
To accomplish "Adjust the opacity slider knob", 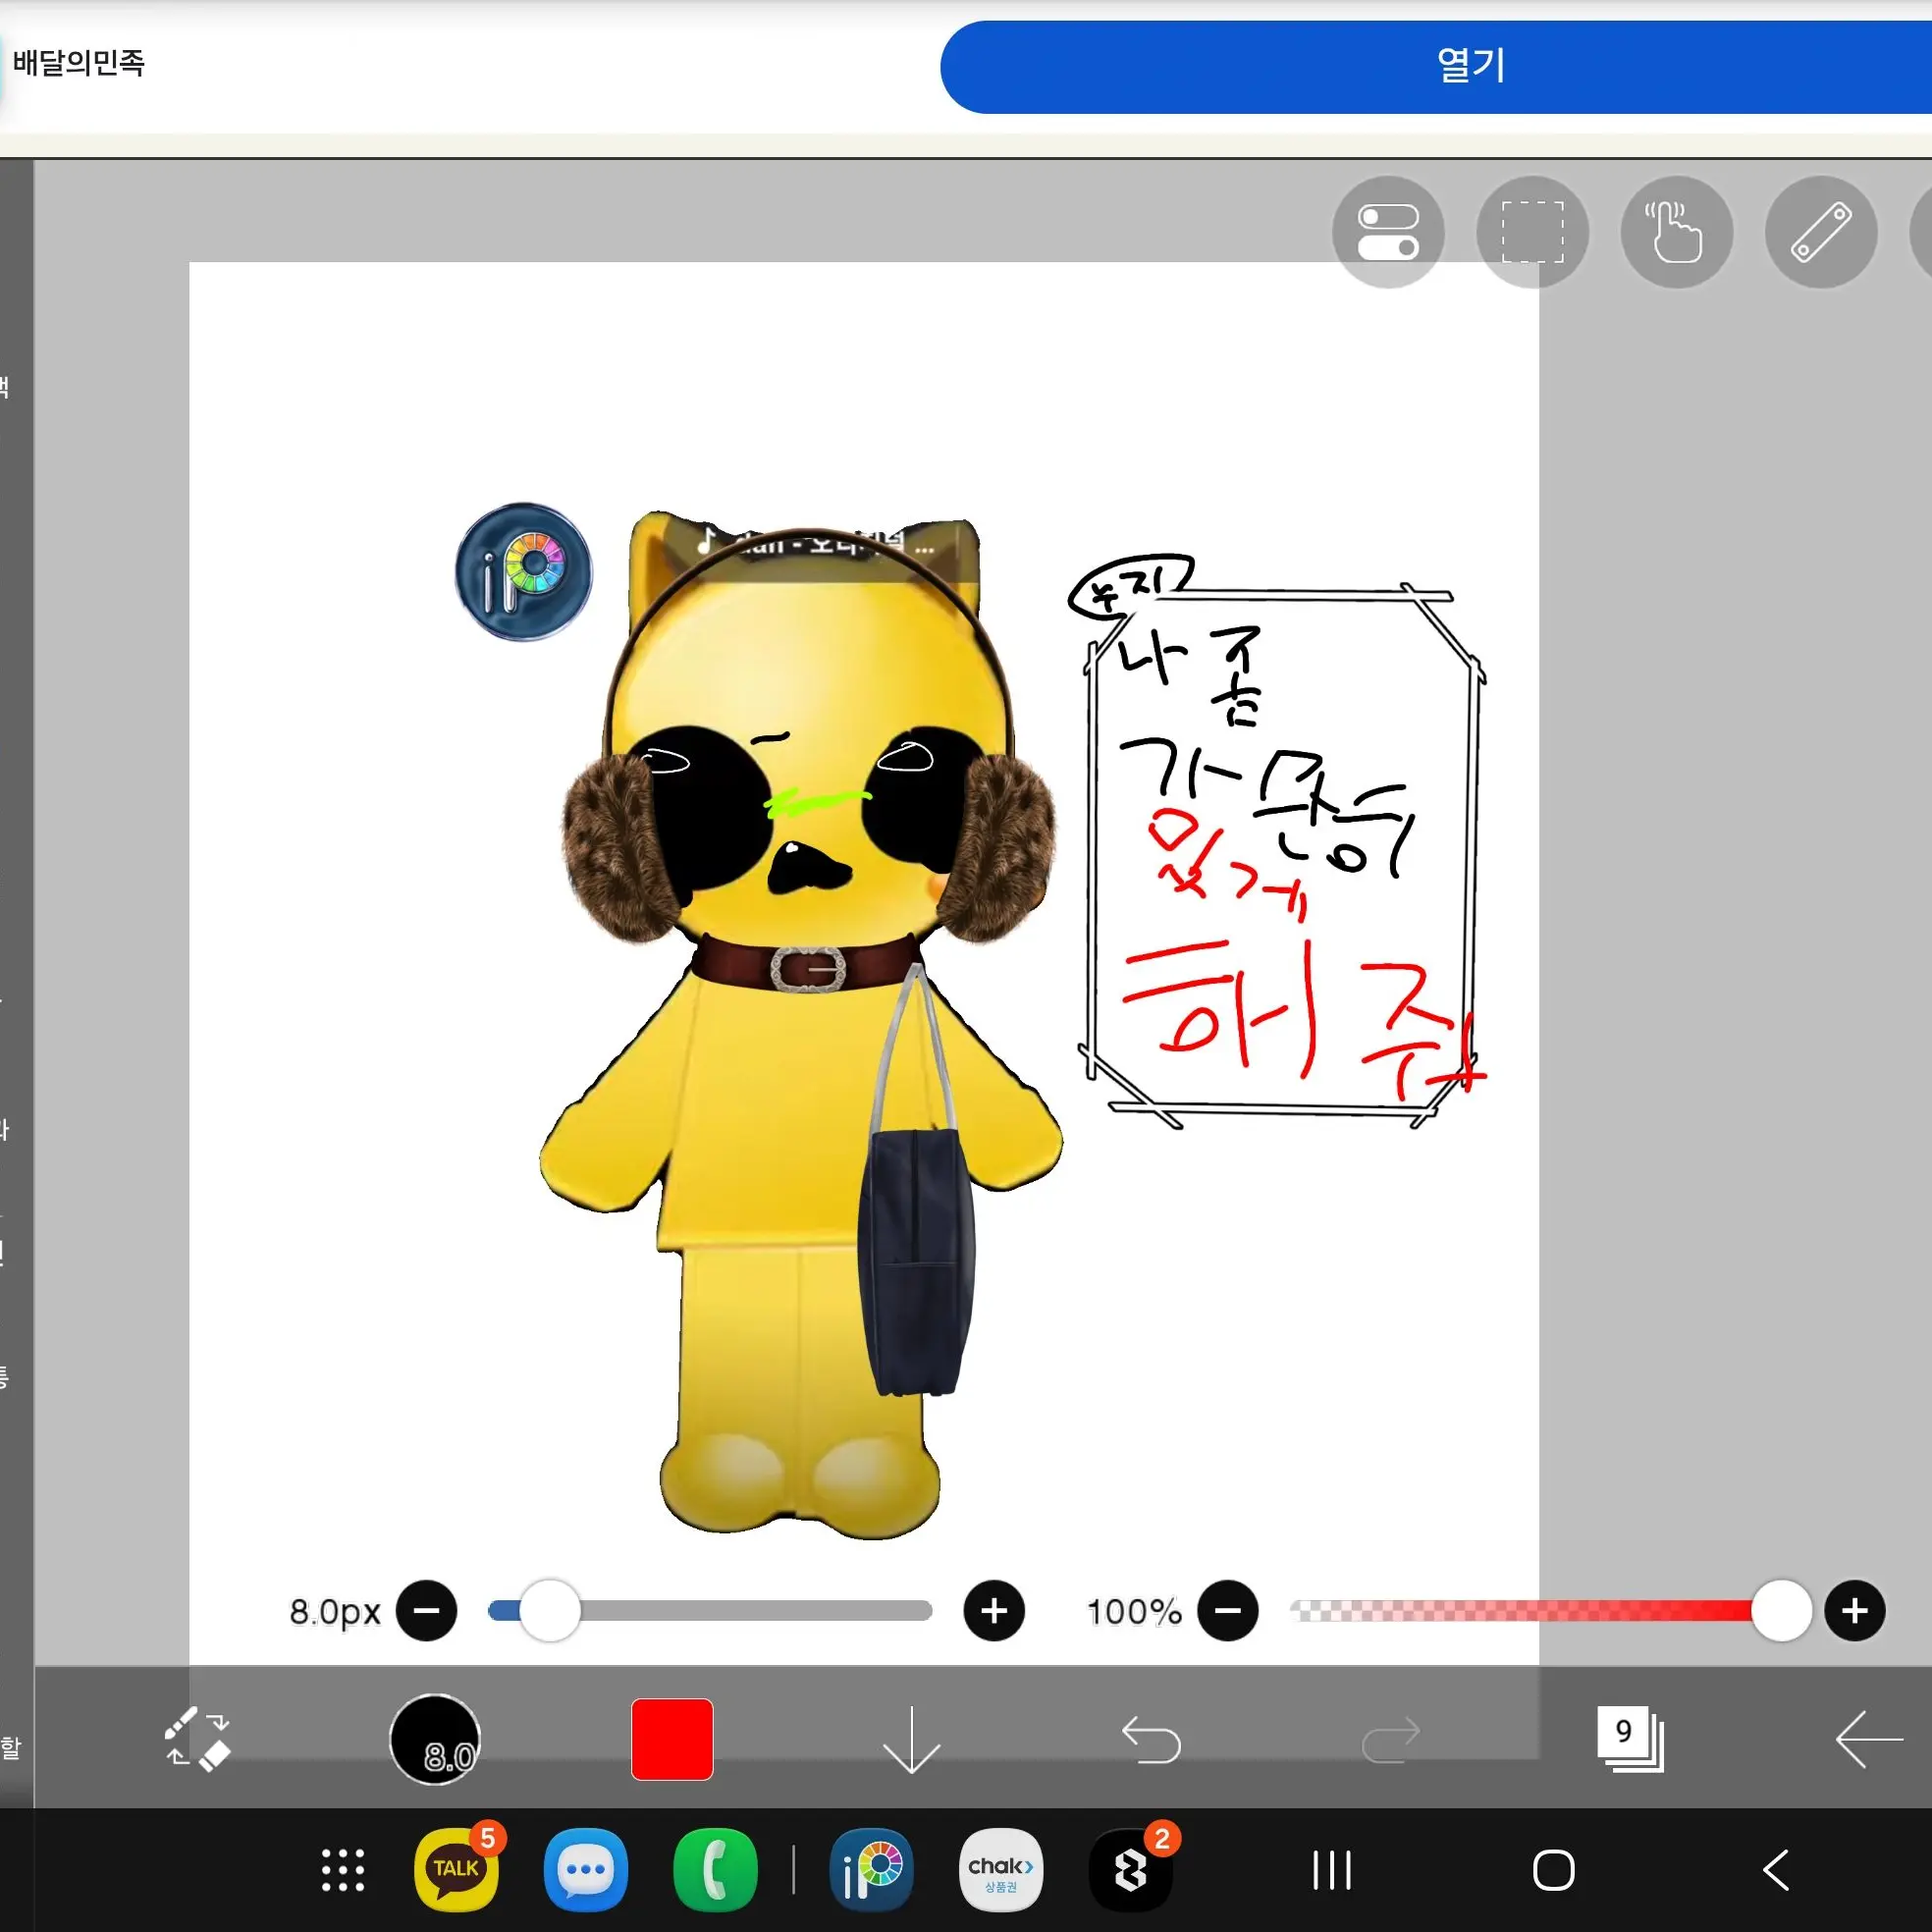I will [x=1781, y=1611].
